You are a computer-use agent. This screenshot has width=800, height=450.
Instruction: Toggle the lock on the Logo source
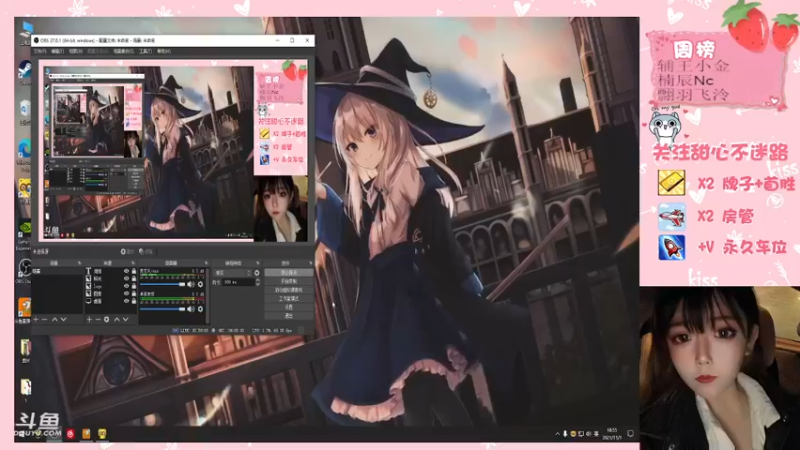pos(134,286)
